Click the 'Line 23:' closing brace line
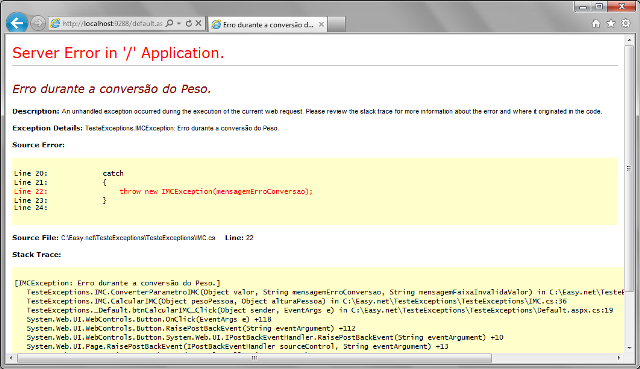 (60, 200)
